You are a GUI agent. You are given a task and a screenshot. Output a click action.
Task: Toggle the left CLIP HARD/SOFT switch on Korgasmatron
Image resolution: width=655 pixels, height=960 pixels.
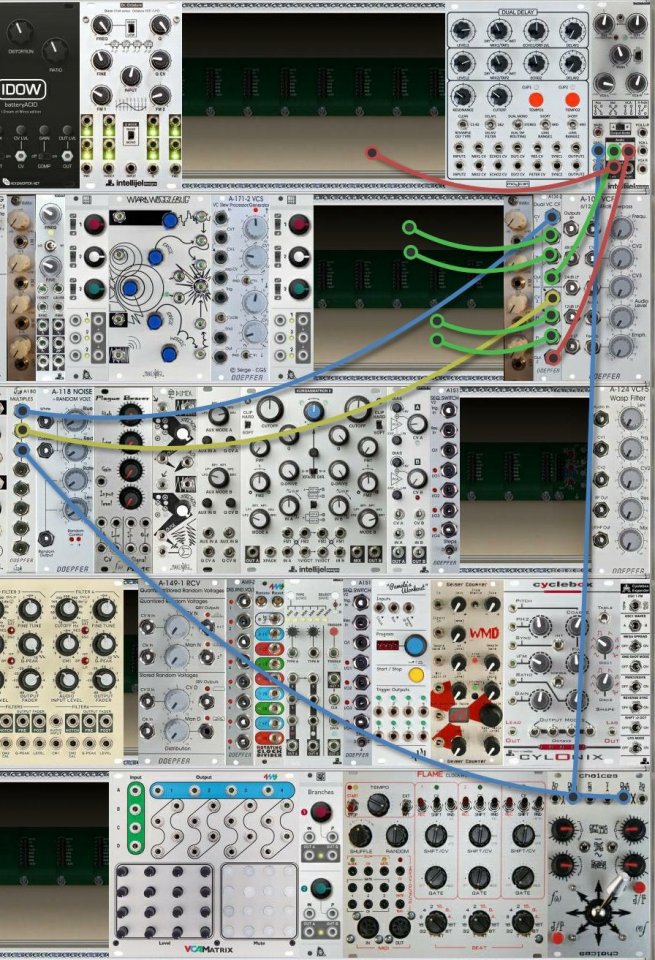[x=249, y=423]
